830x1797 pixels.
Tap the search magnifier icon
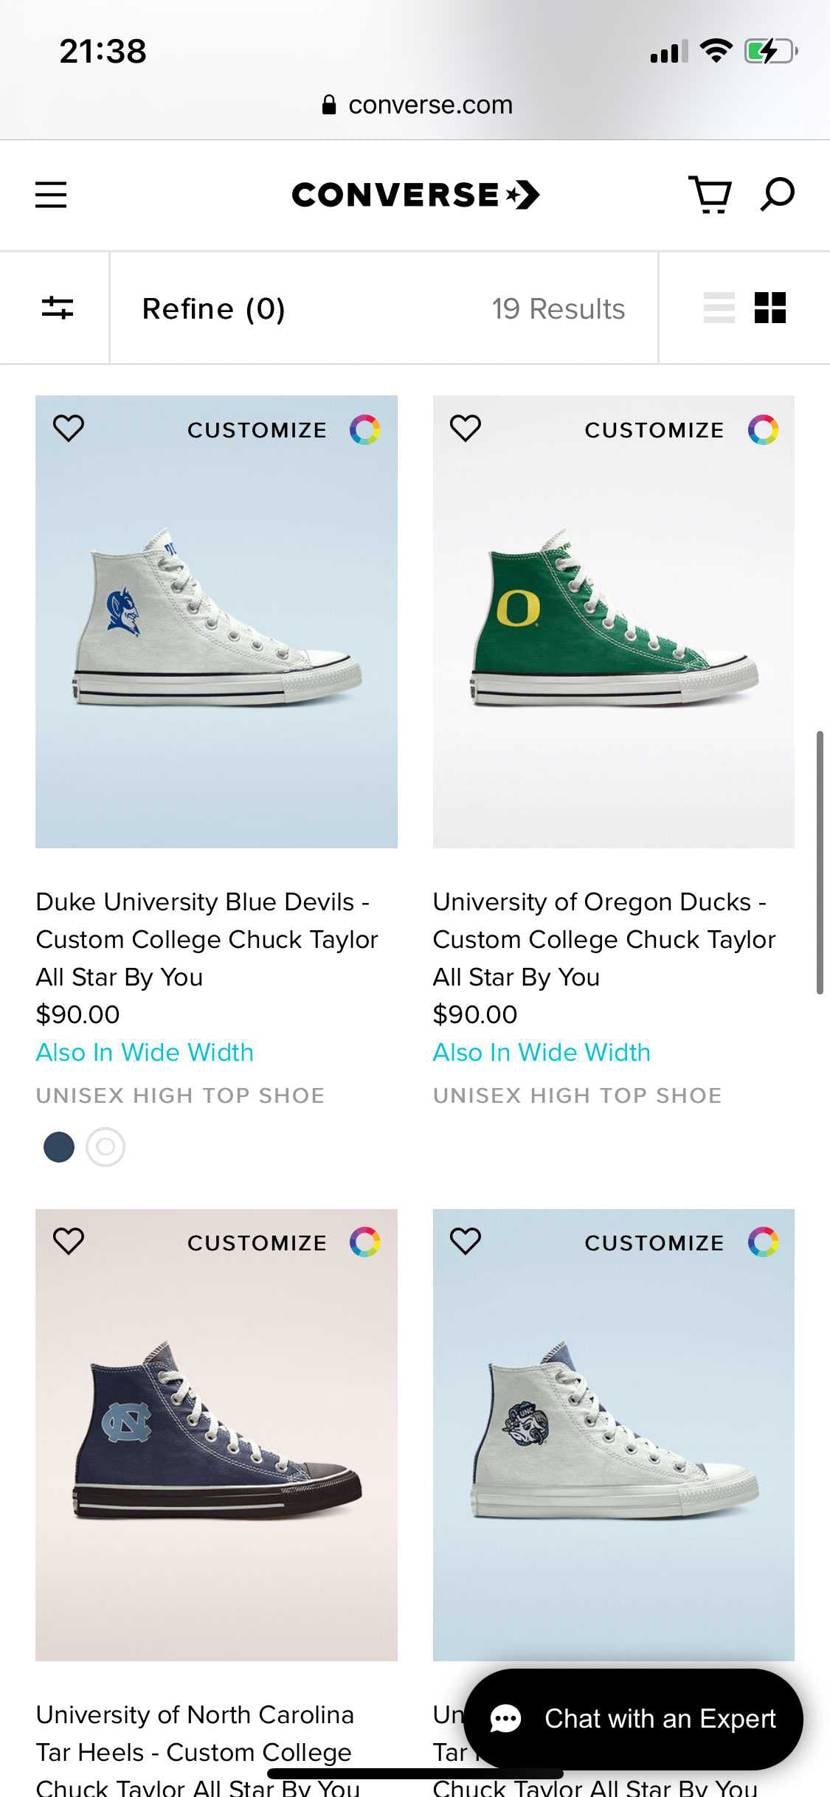[777, 193]
